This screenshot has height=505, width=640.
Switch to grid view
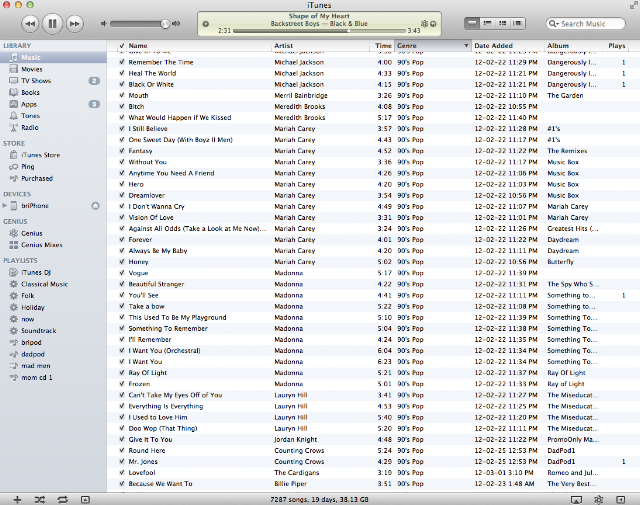click(502, 23)
